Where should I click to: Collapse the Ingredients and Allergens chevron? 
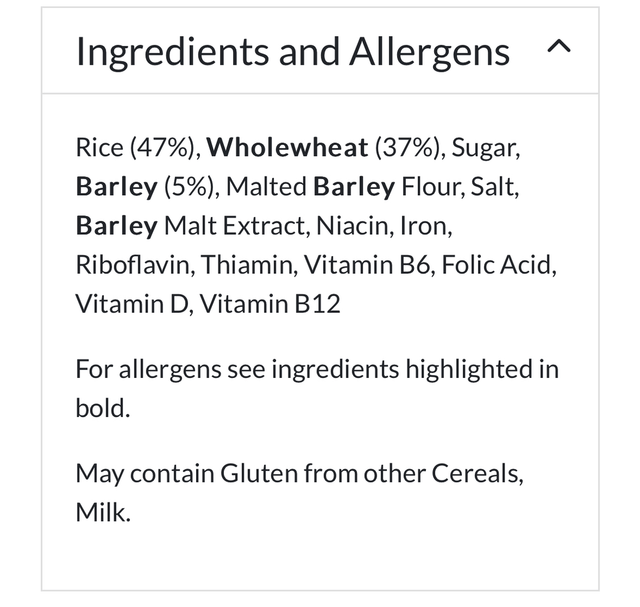pos(560,47)
